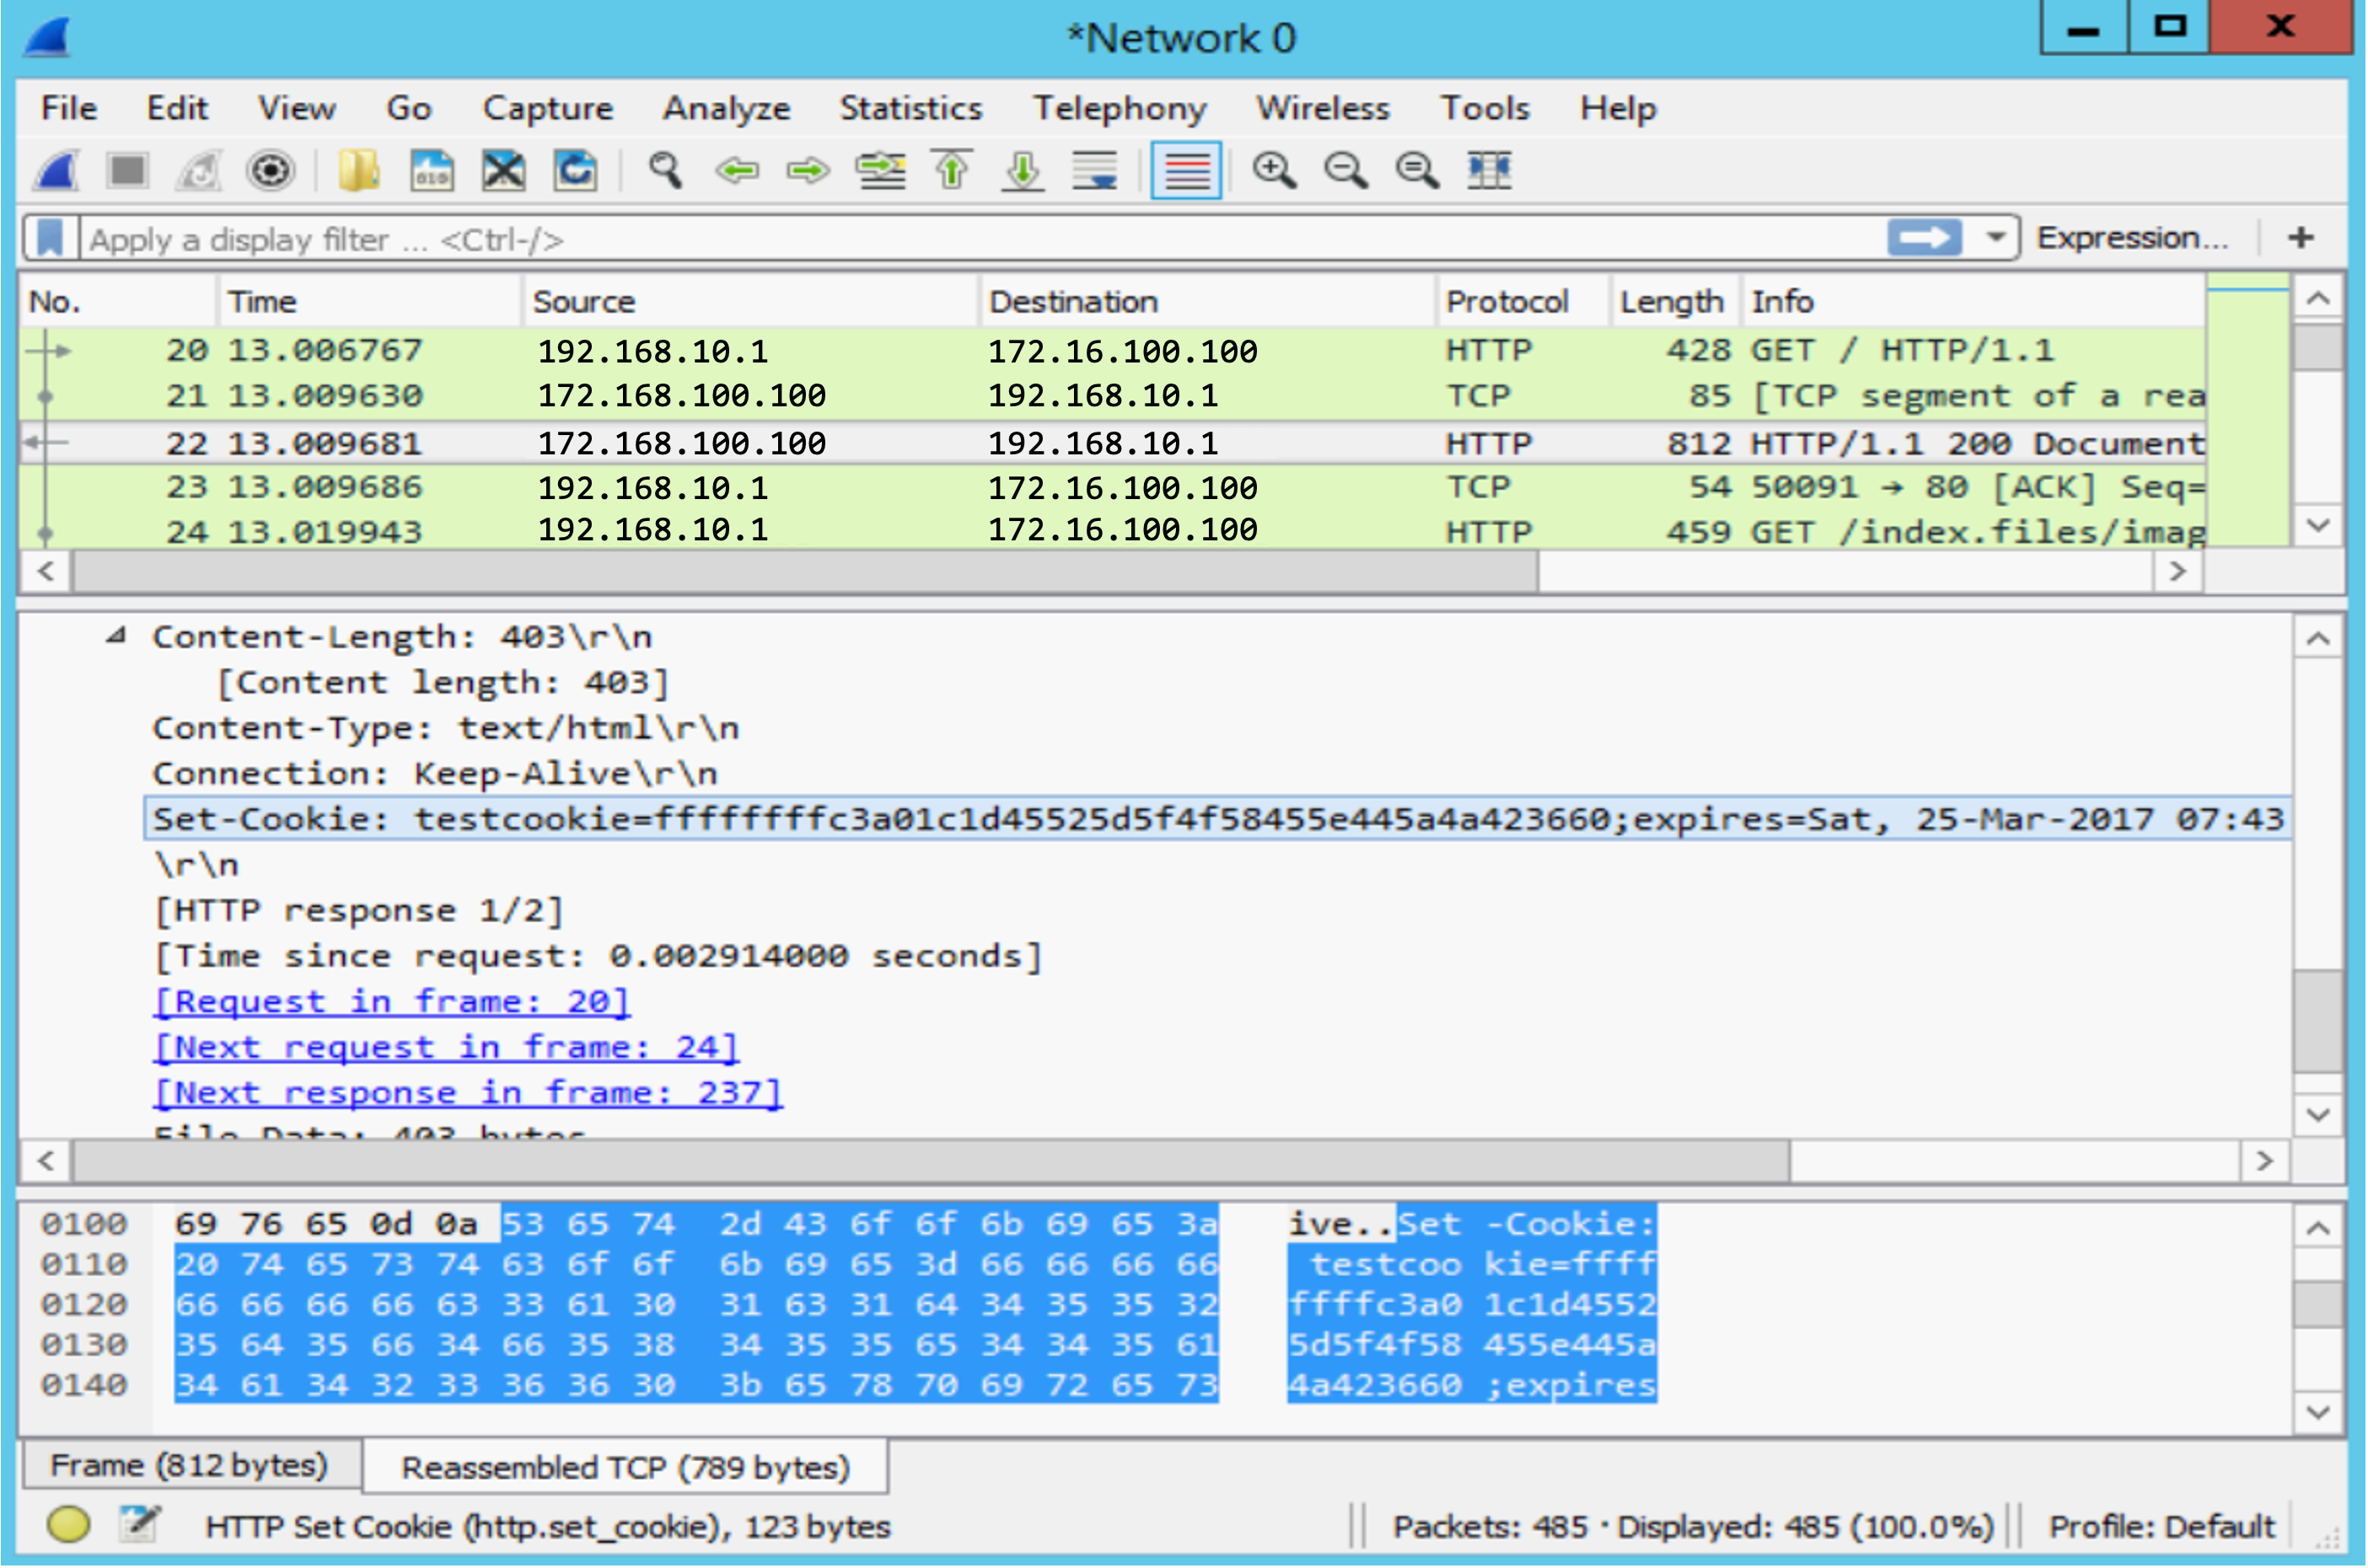This screenshot has width=2368, height=1568.
Task: Collapse the Content-Length tree item
Action: click(x=117, y=636)
